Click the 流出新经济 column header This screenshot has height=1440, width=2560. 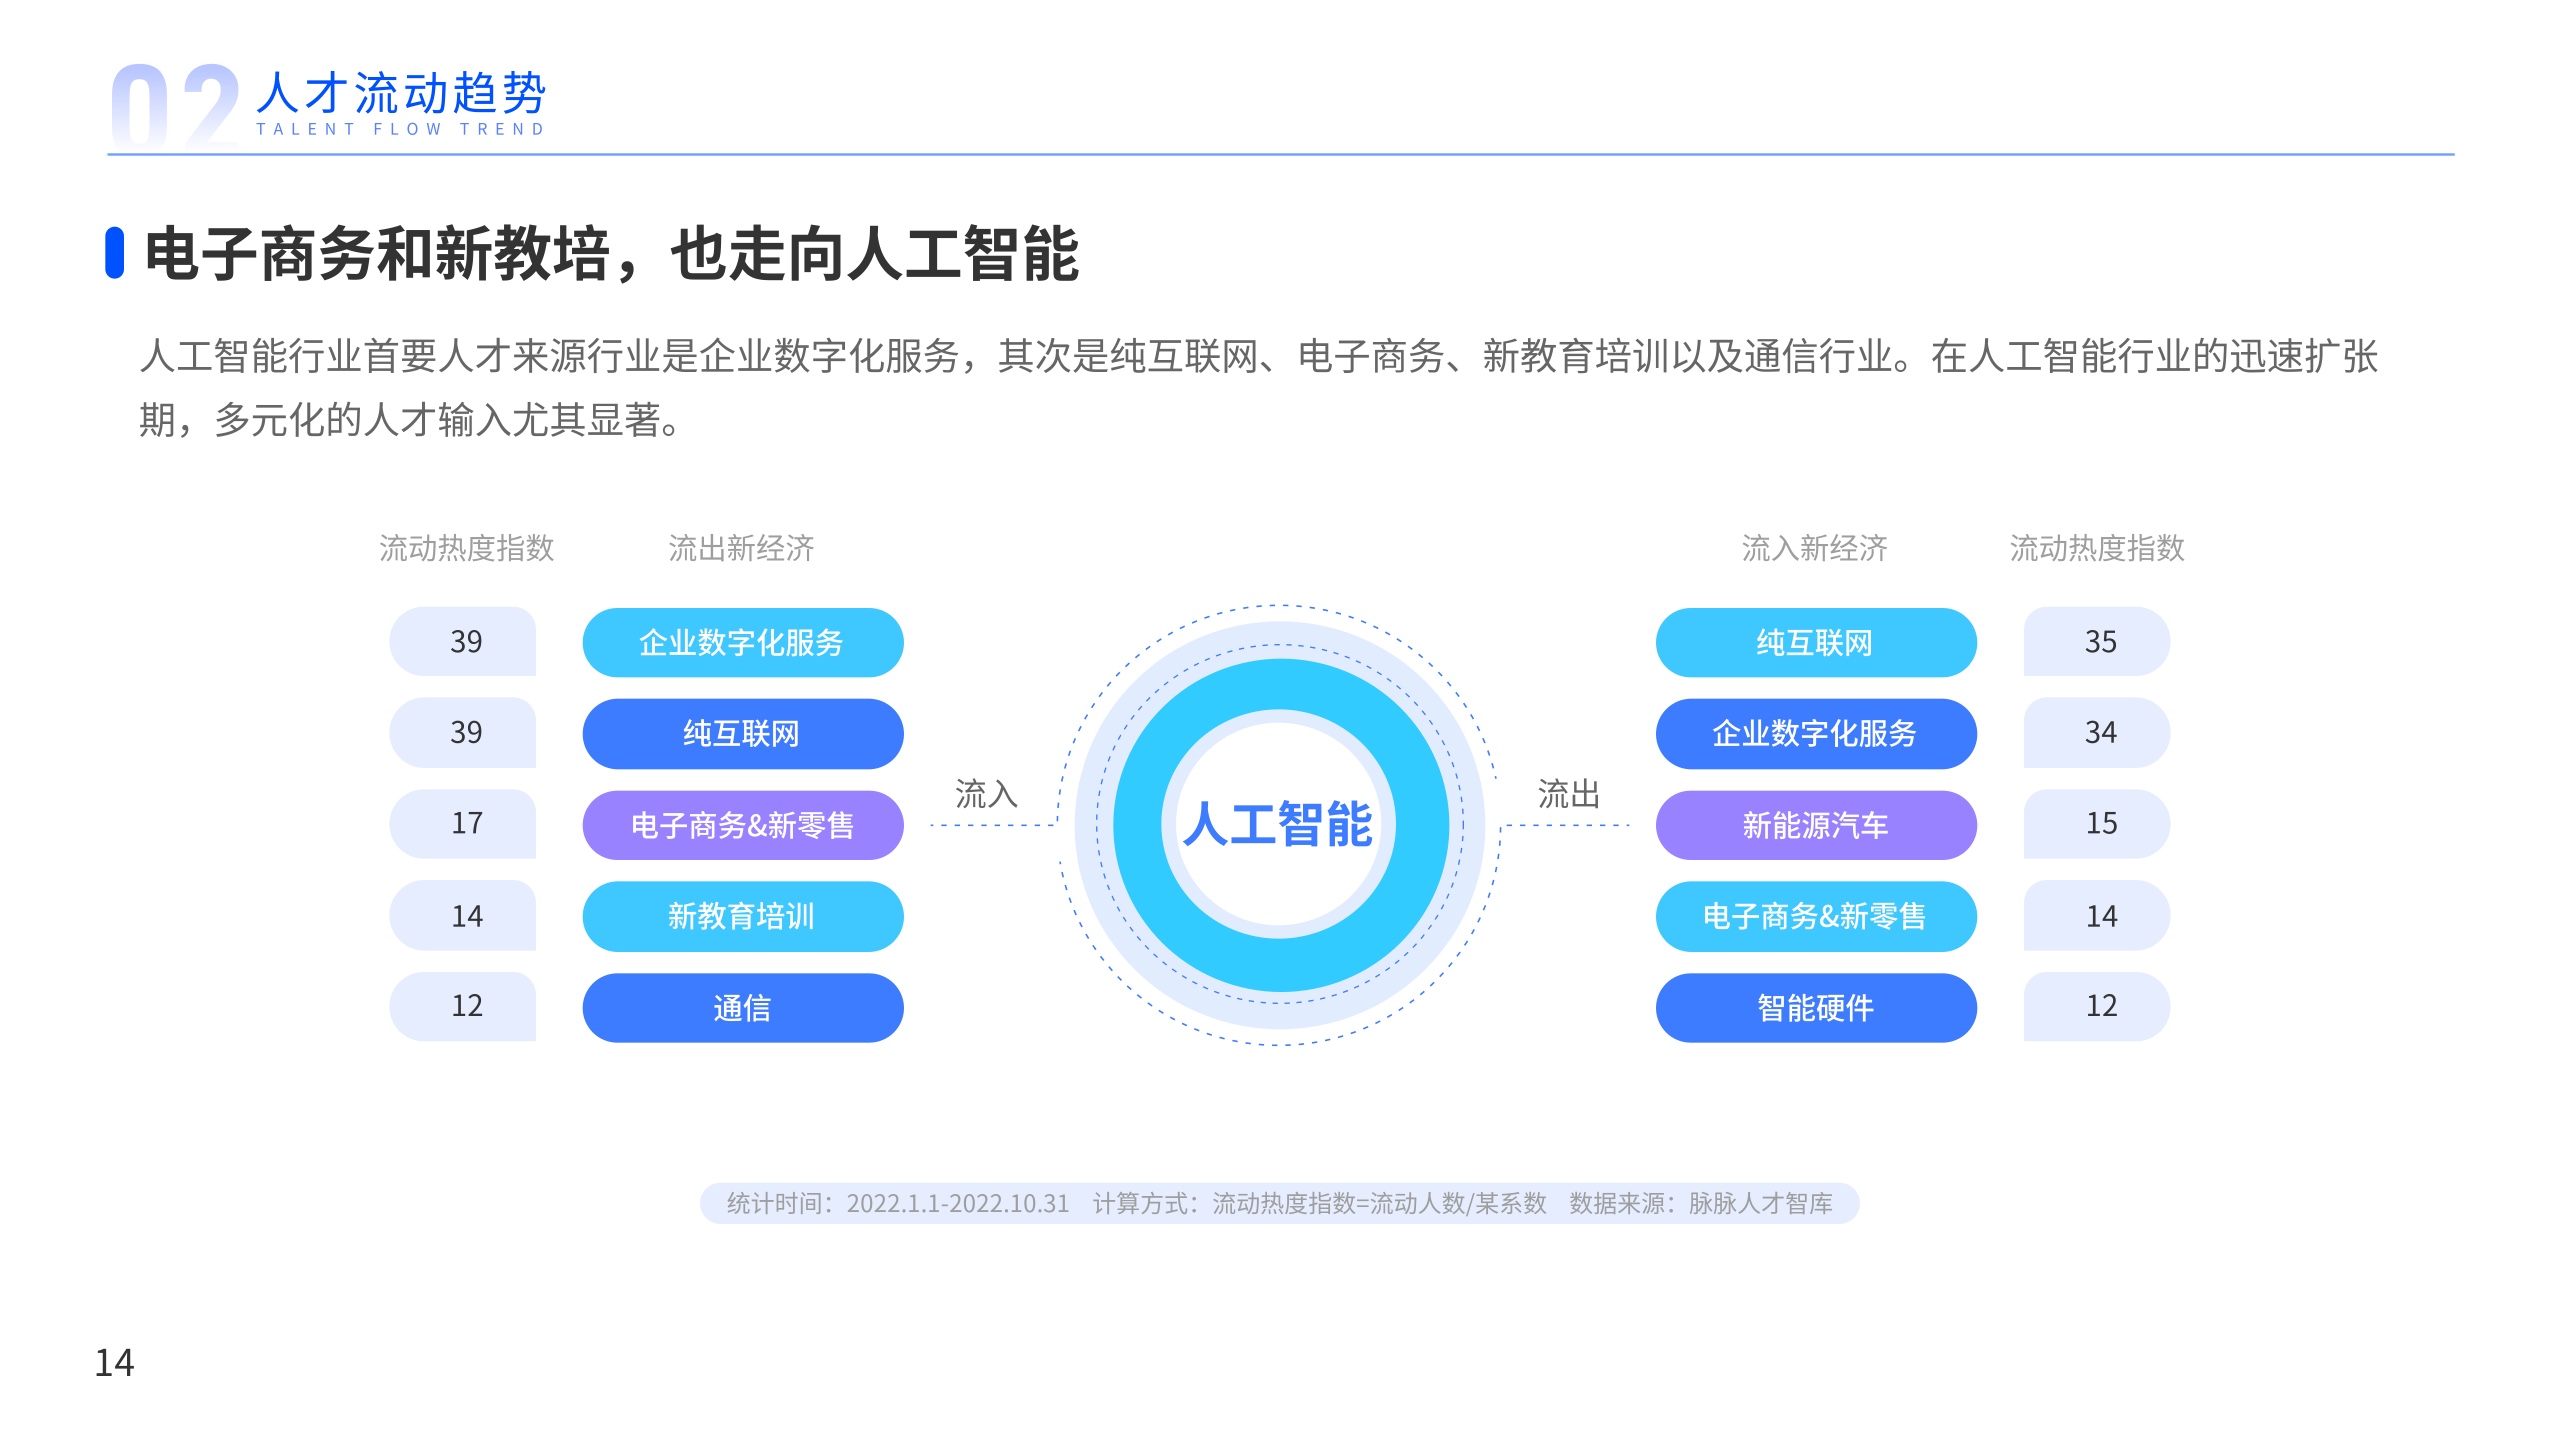(741, 548)
